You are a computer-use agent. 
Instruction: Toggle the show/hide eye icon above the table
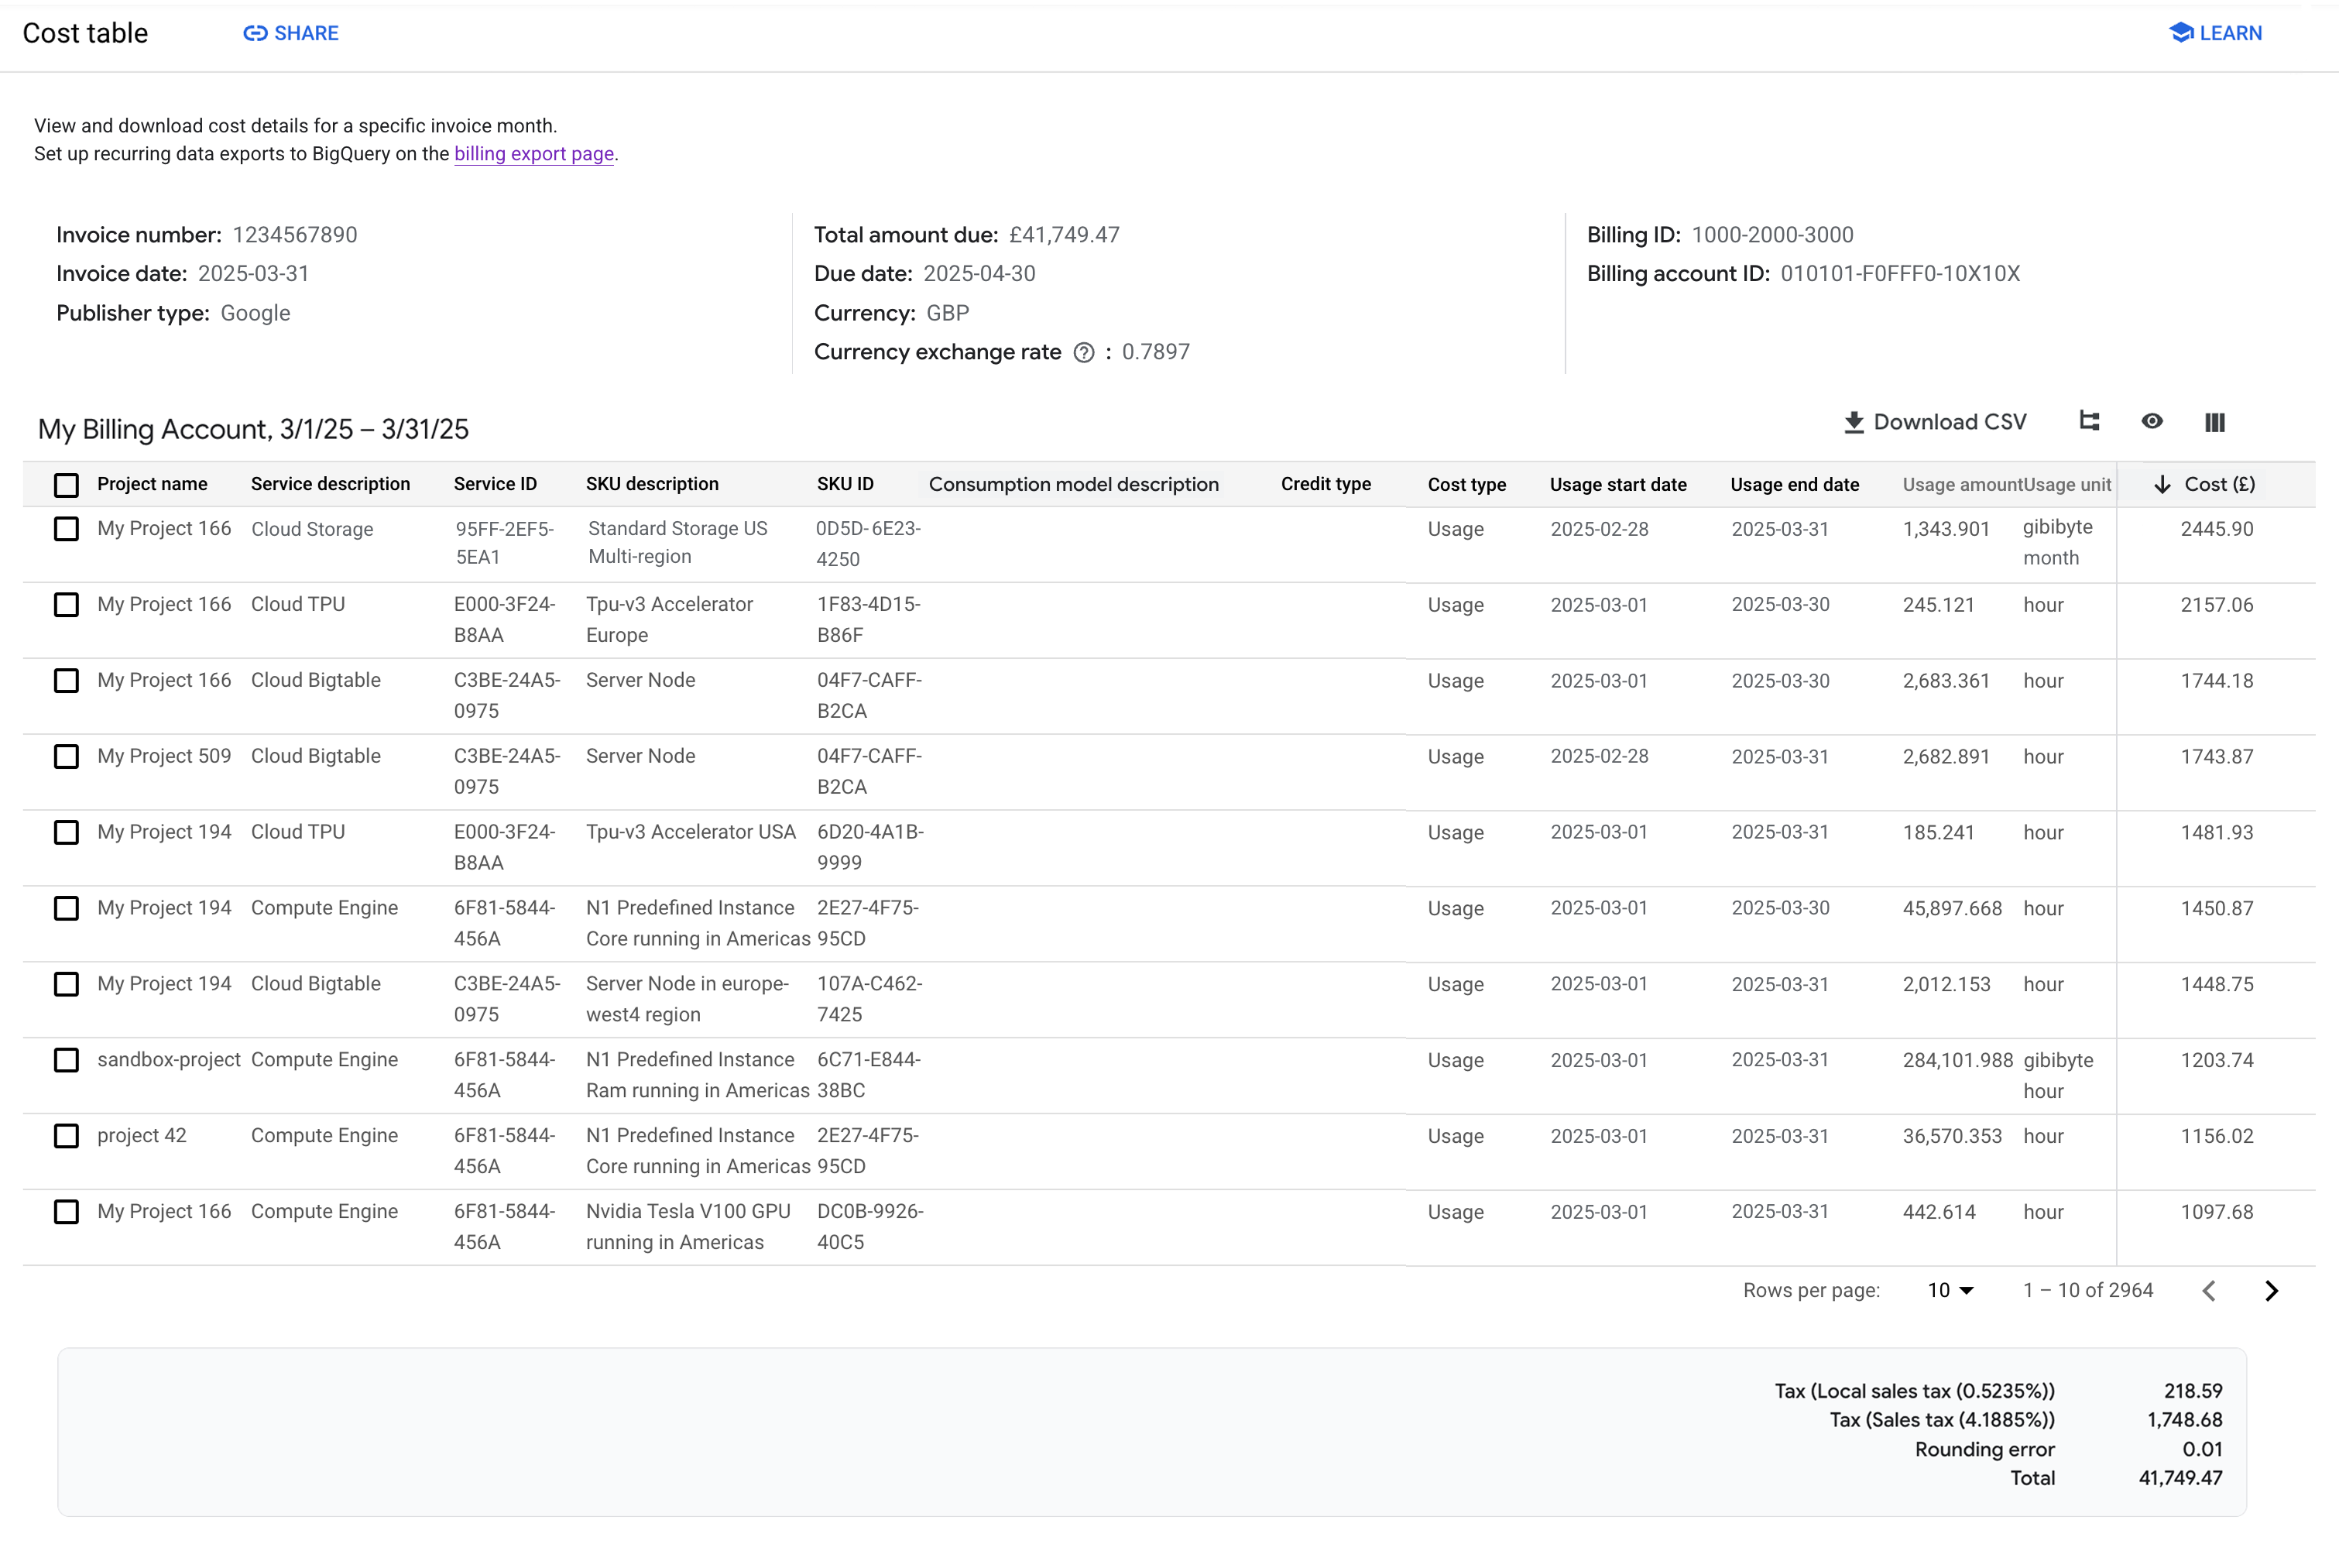pos(2152,421)
